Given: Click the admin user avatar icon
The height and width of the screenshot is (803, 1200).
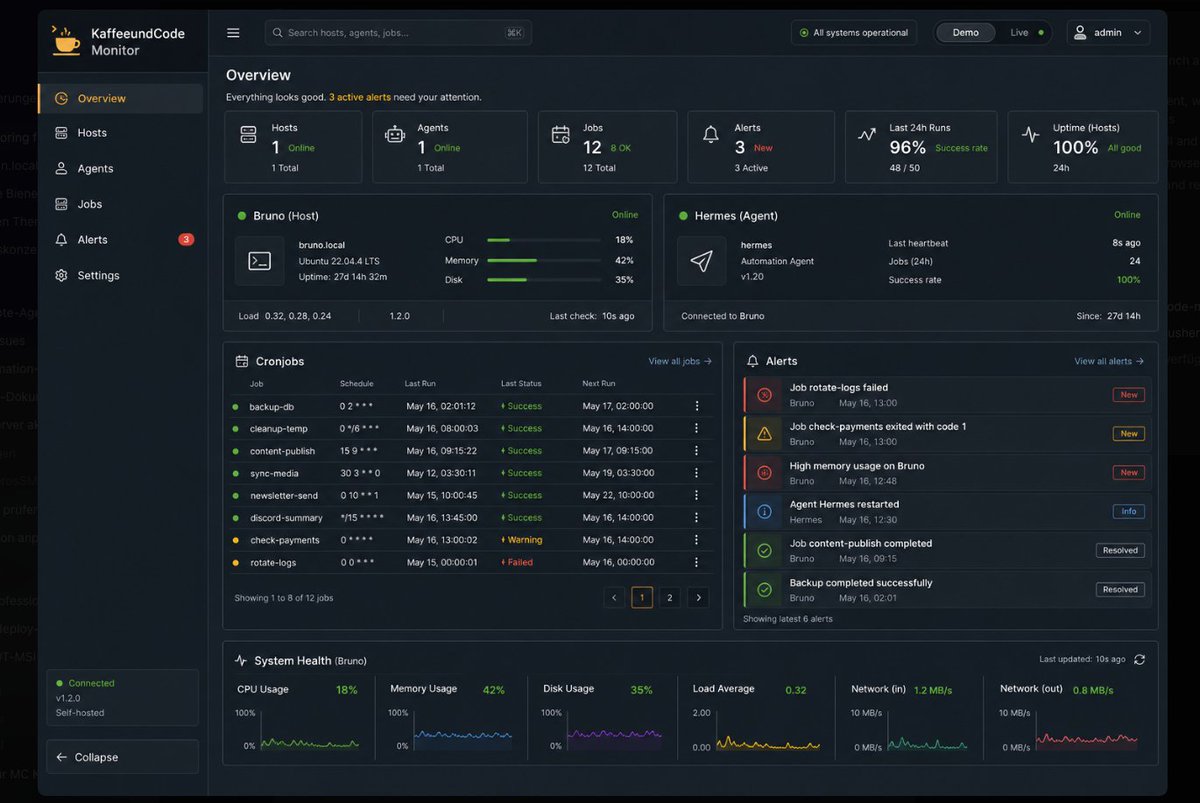Looking at the screenshot, I should [1080, 33].
